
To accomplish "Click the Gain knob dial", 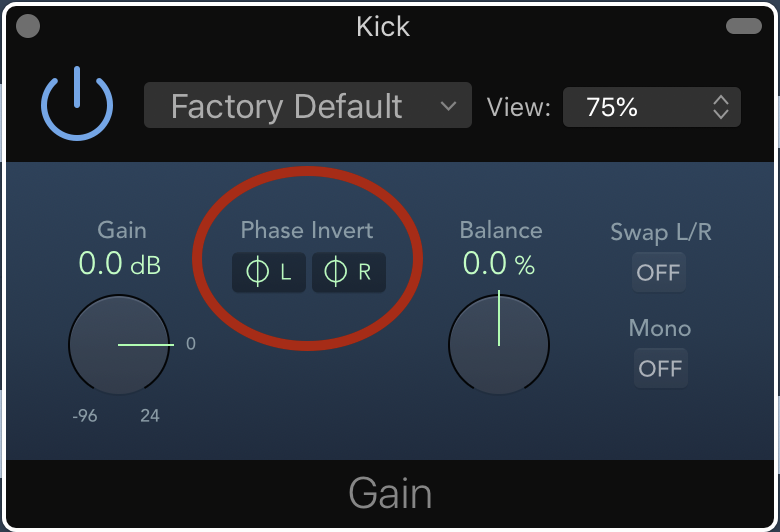I will pos(118,345).
